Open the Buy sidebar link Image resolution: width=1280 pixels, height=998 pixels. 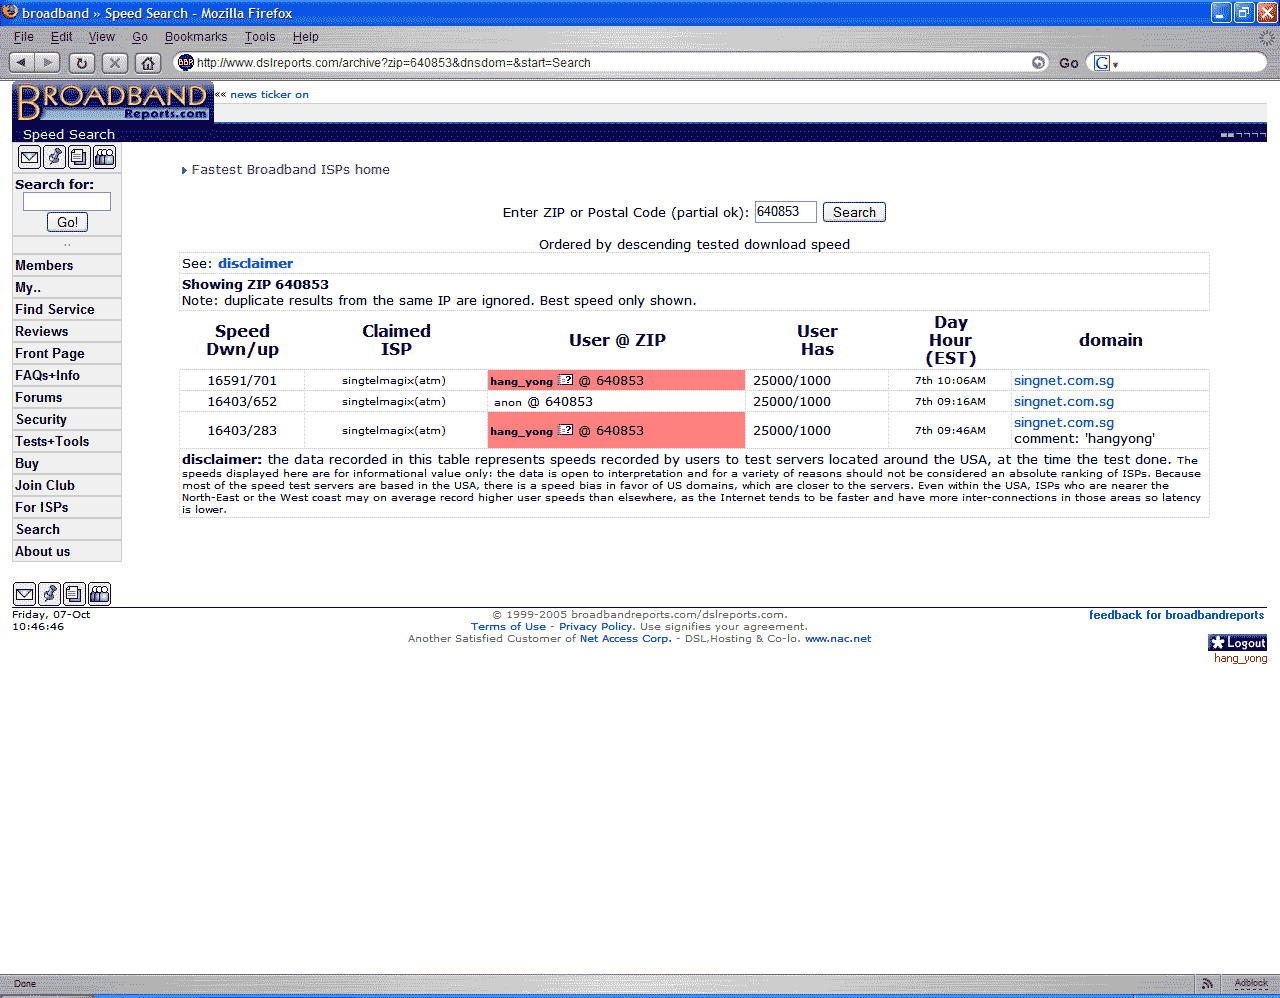point(27,463)
